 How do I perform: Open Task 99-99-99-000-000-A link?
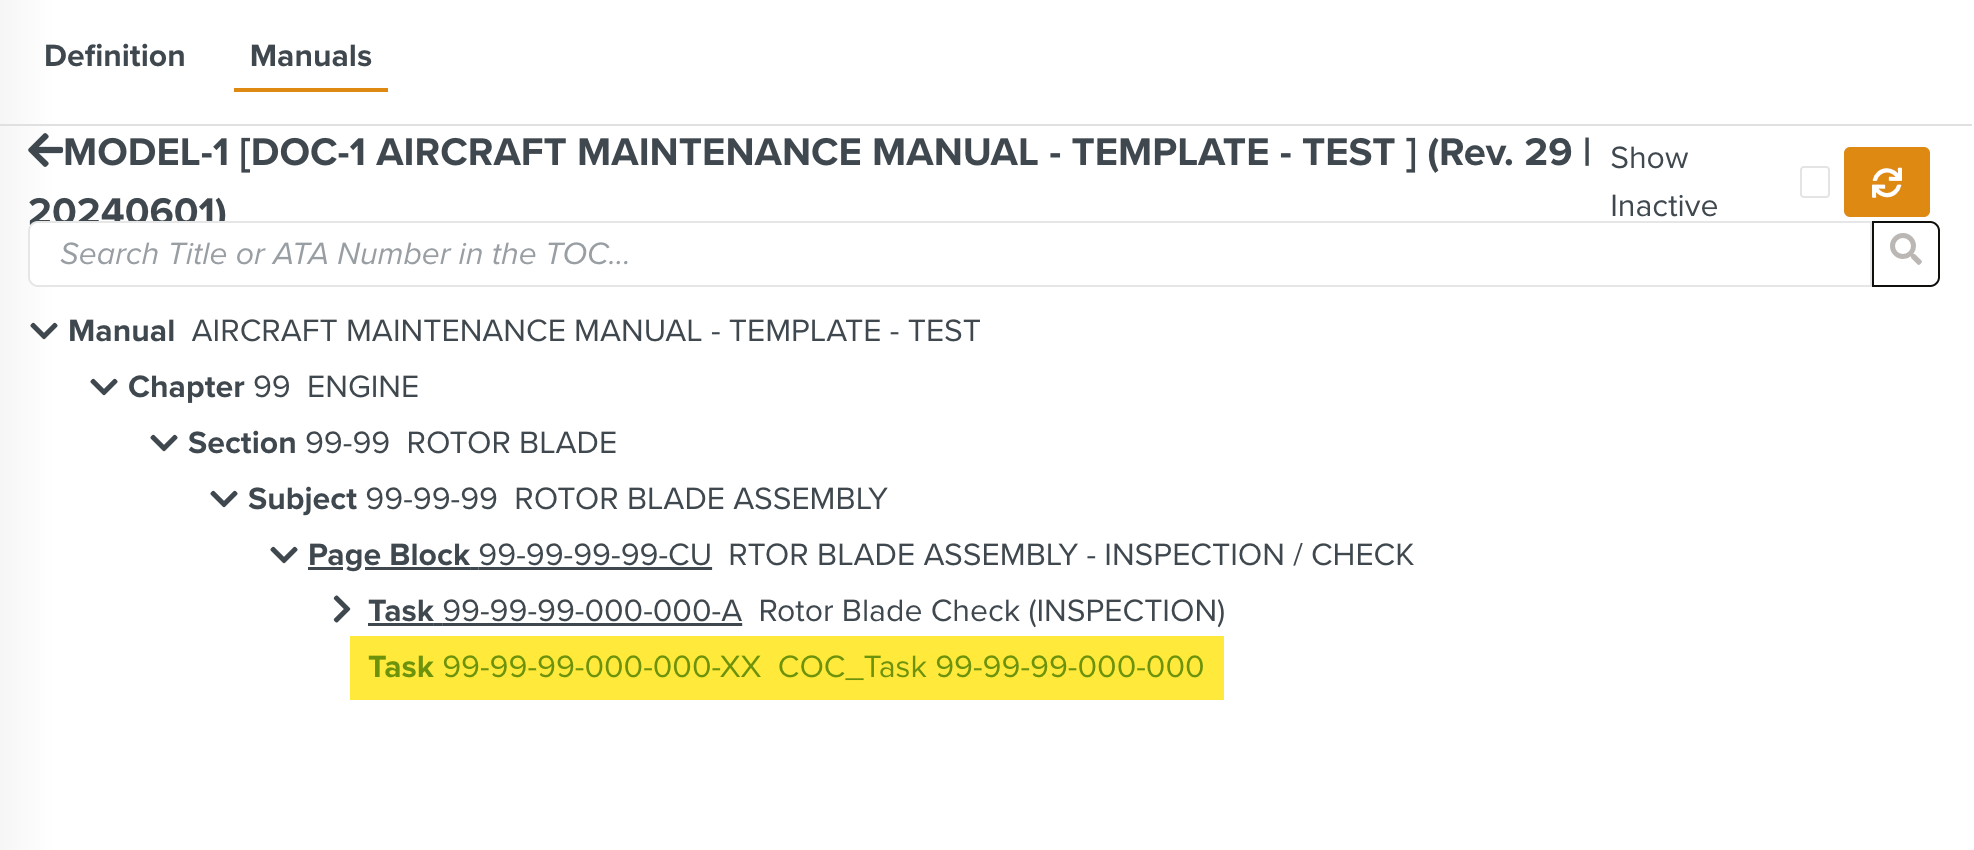(554, 611)
